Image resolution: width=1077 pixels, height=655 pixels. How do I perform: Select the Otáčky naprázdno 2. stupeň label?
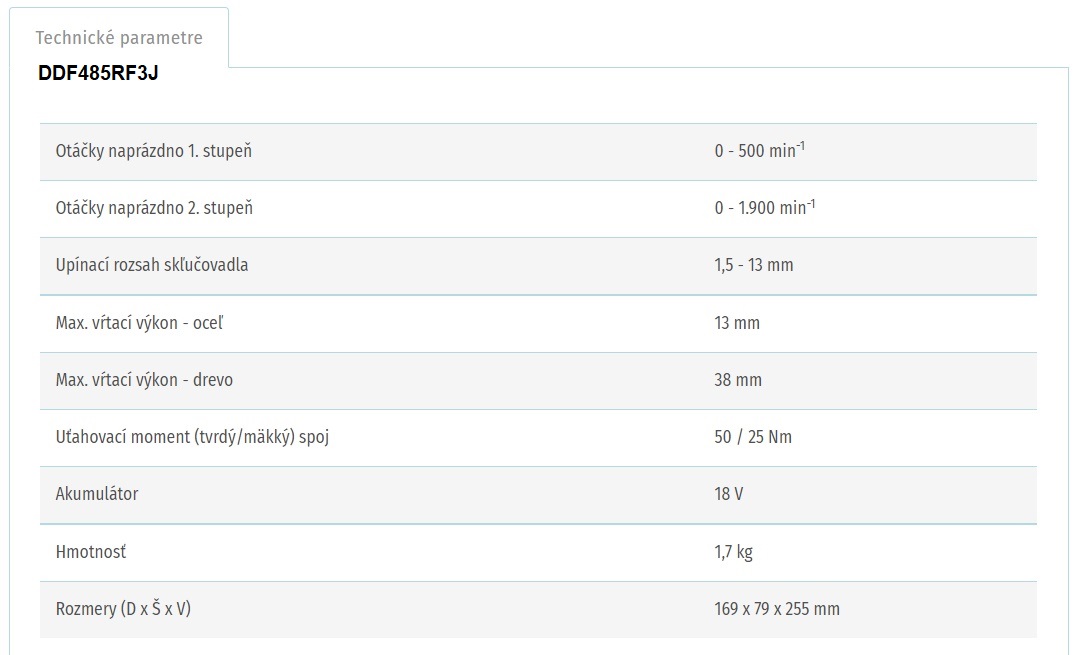(154, 208)
